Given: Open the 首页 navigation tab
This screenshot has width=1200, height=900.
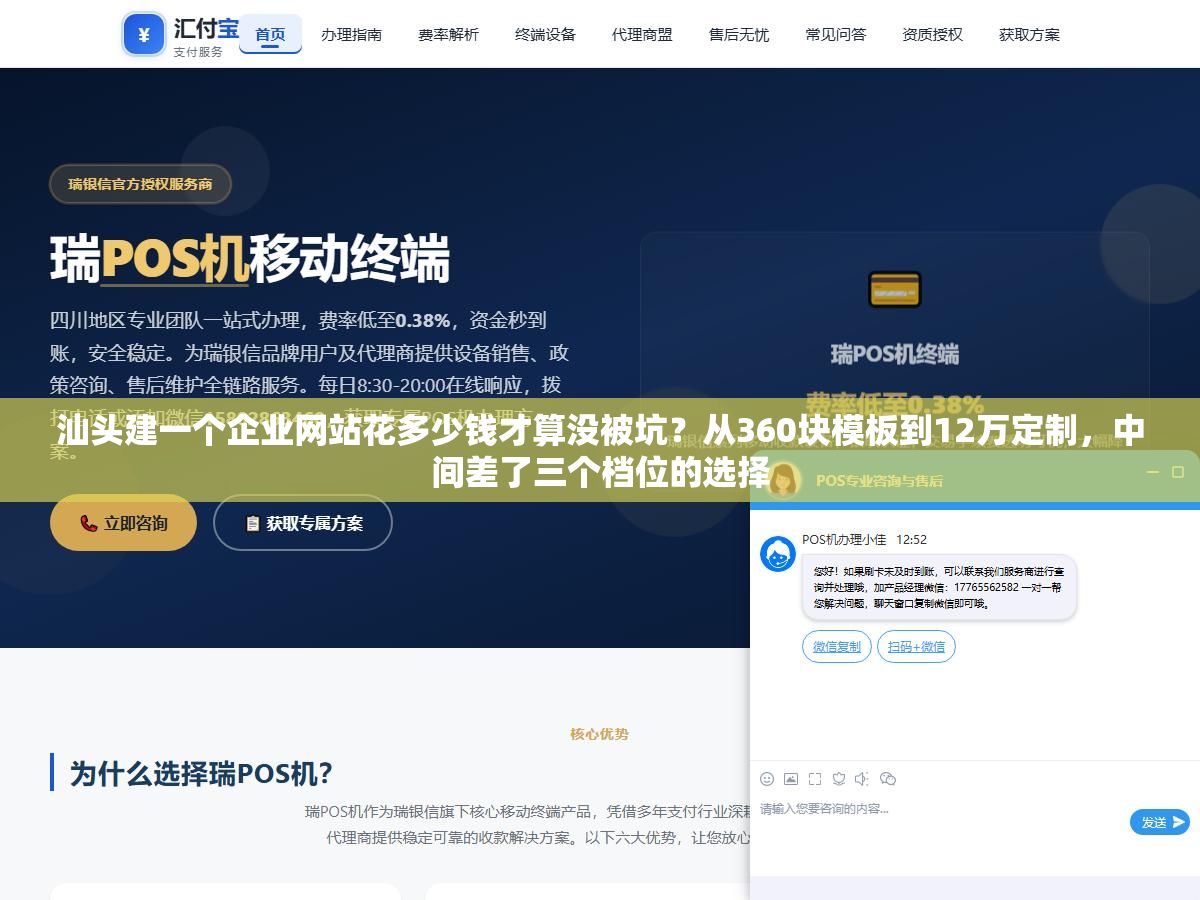Looking at the screenshot, I should point(270,34).
